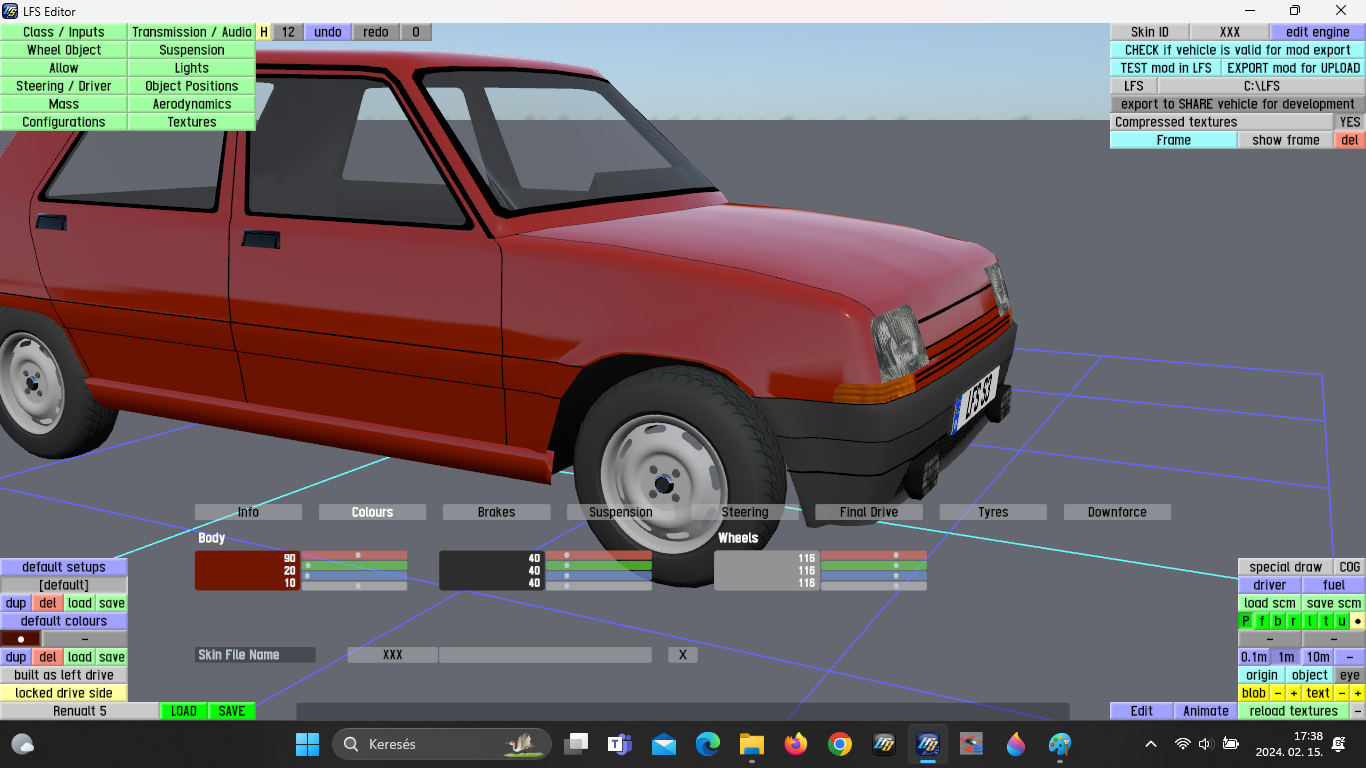Toggle Compressed textures YES setting
This screenshot has height=768, width=1366.
[x=1350, y=122]
